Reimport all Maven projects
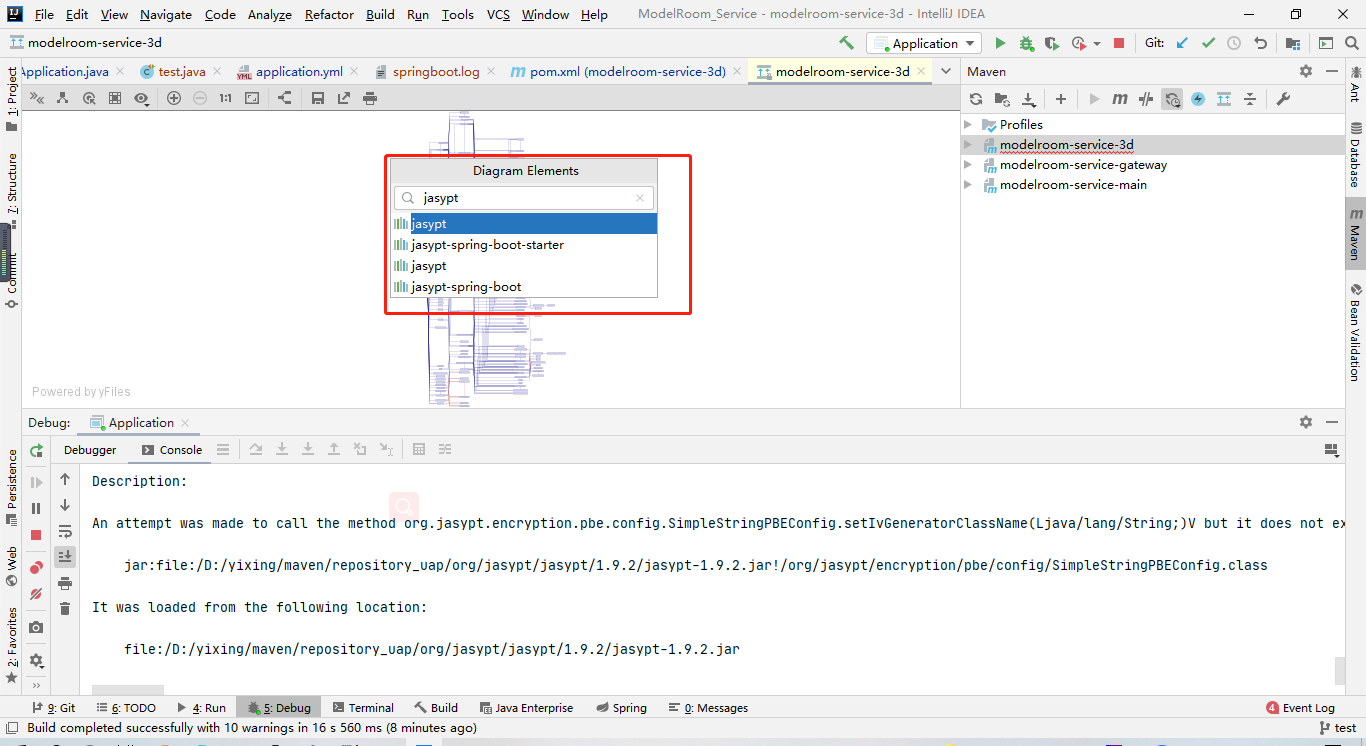The width and height of the screenshot is (1366, 746). click(976, 99)
